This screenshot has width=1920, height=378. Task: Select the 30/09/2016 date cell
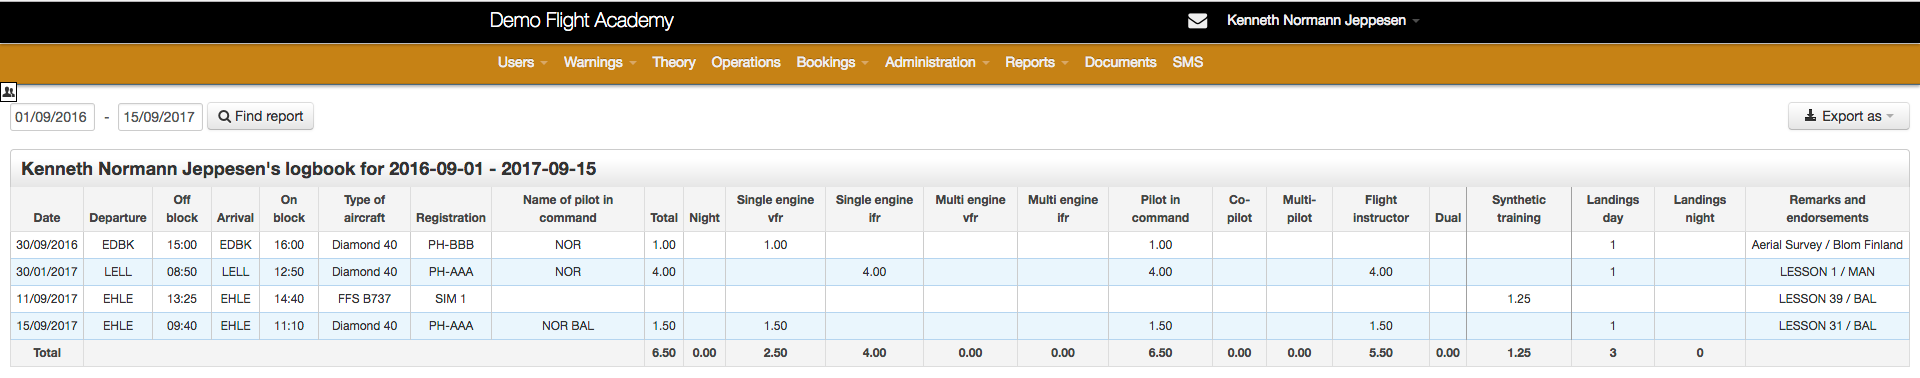pyautogui.click(x=47, y=245)
